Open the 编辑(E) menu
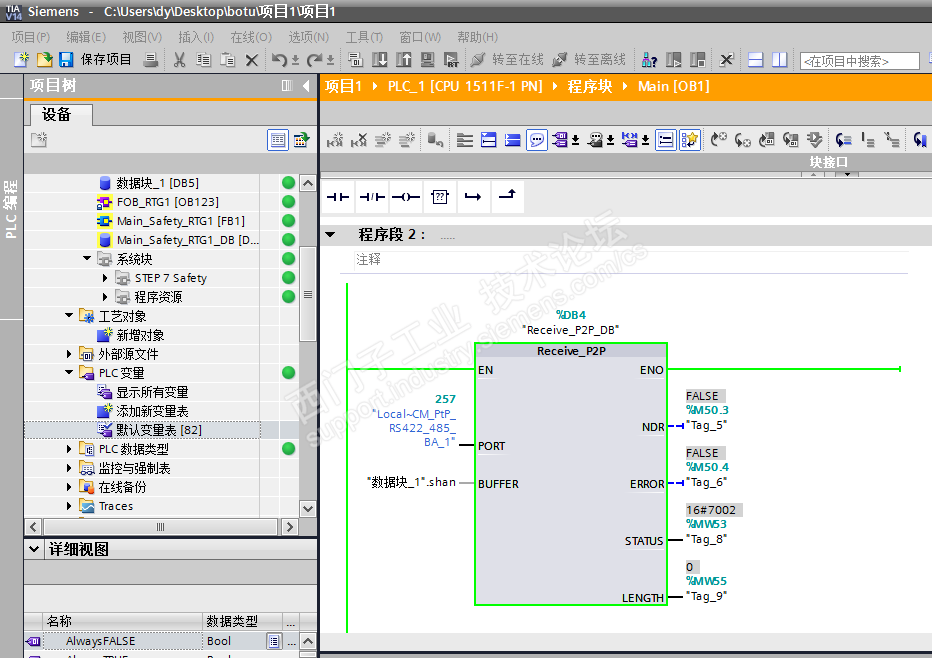The height and width of the screenshot is (658, 932). 86,37
